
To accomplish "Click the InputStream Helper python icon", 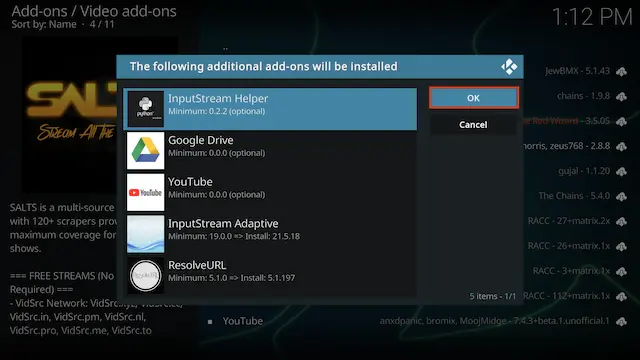I will click(145, 109).
